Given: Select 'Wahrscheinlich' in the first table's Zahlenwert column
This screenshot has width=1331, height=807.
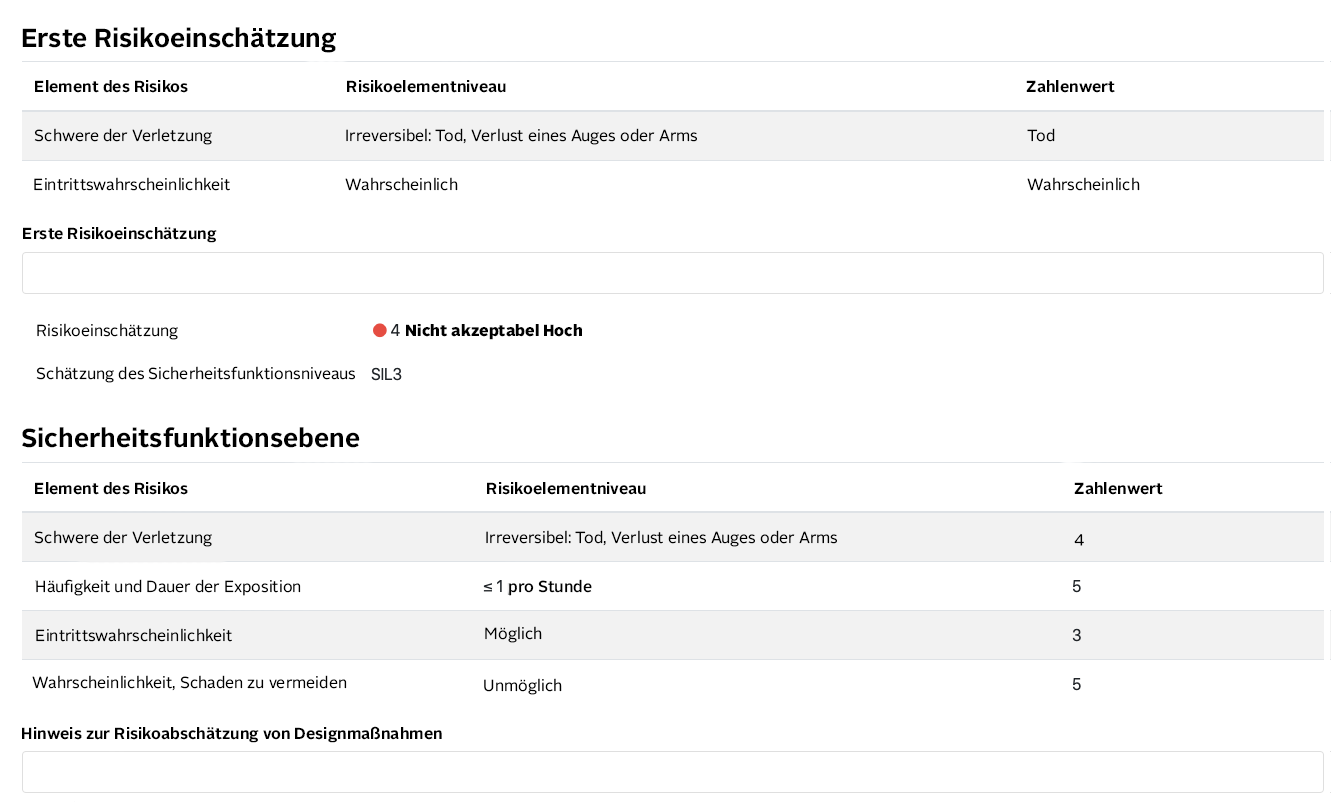Looking at the screenshot, I should (1083, 185).
